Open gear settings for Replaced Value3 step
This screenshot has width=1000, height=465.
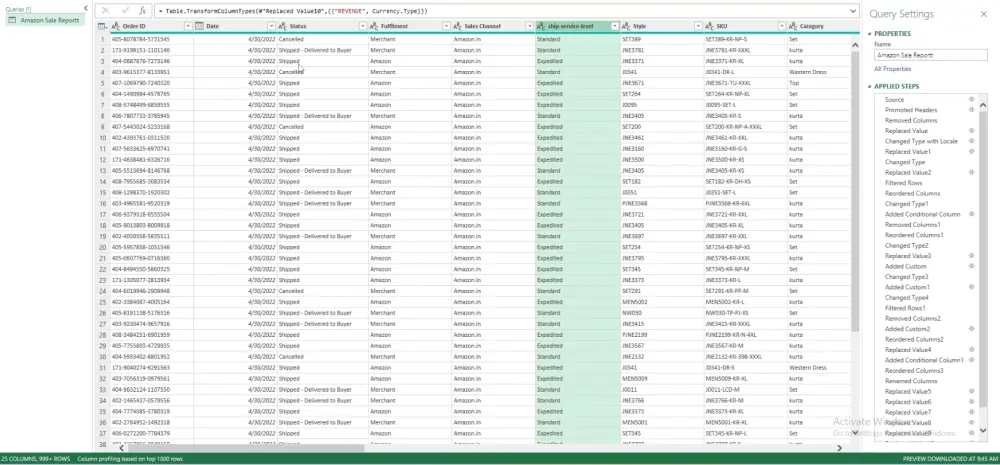click(x=971, y=256)
